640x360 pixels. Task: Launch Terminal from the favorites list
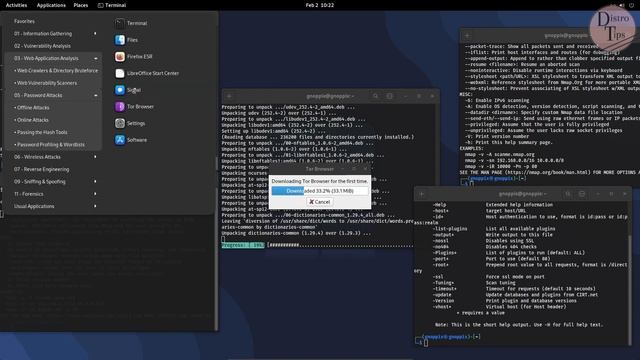pos(131,23)
